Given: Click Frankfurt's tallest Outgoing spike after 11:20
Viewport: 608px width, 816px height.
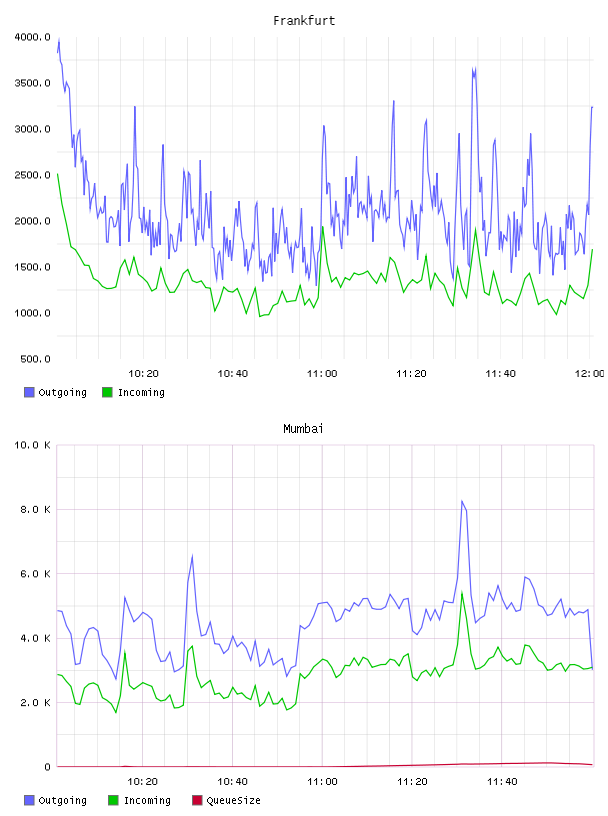Looking at the screenshot, I should coord(474,69).
